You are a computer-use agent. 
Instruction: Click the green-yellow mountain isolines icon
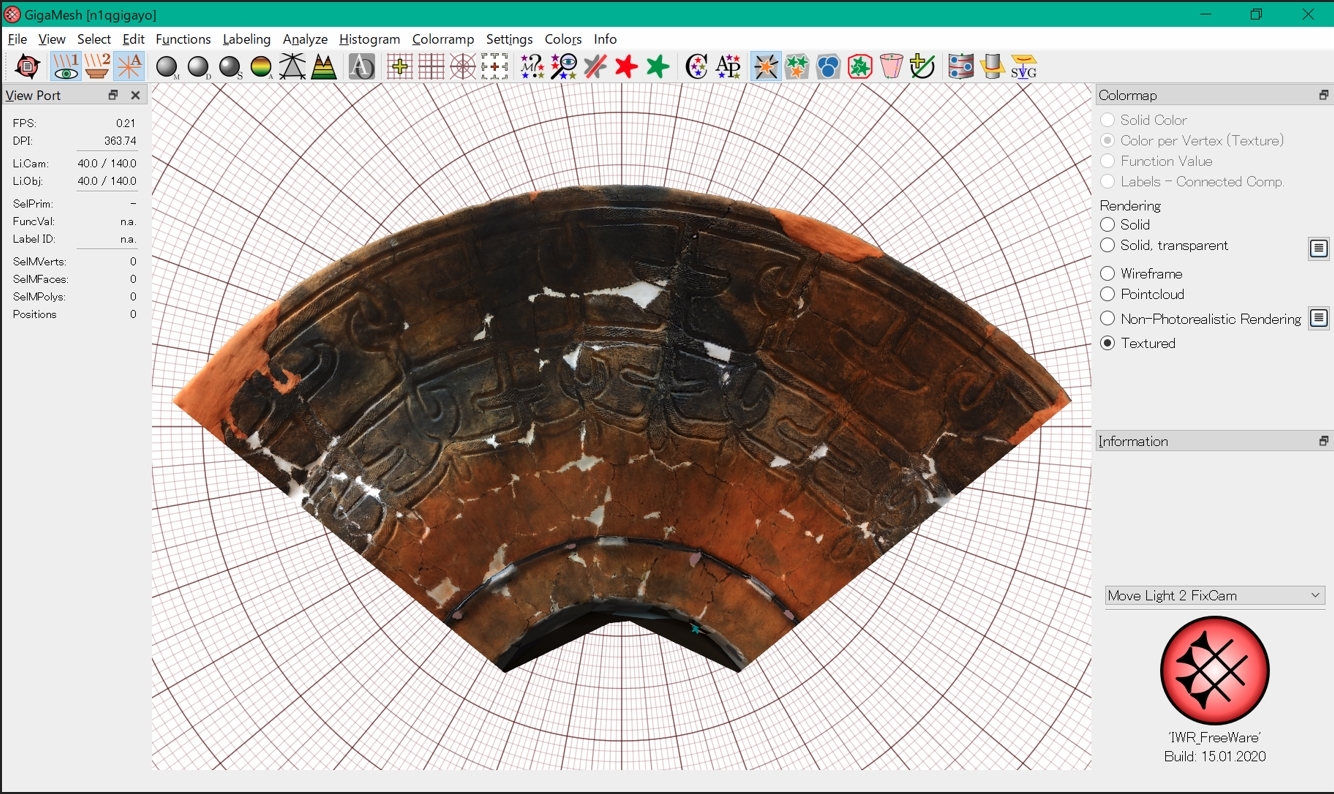pos(324,67)
